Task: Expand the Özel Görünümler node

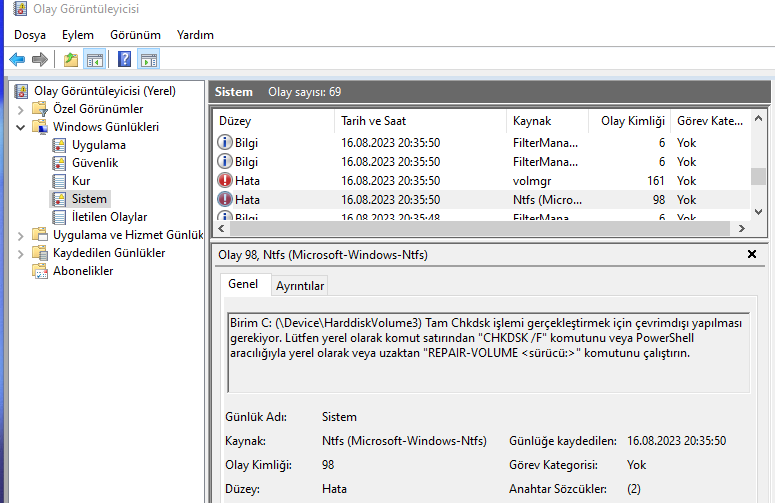Action: tap(21, 109)
